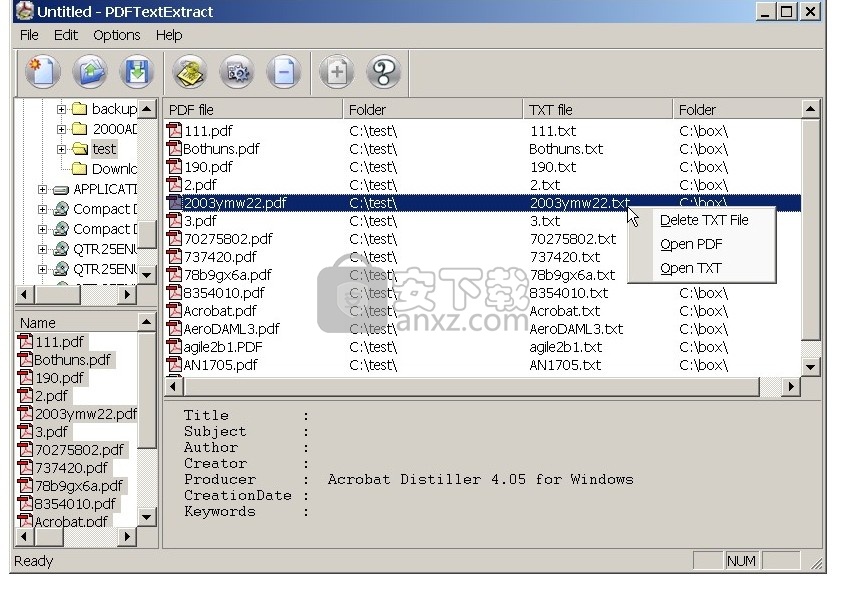Screen dimensions: 850x590
Task: Click the add file plus toolbar icon
Action: tap(337, 72)
